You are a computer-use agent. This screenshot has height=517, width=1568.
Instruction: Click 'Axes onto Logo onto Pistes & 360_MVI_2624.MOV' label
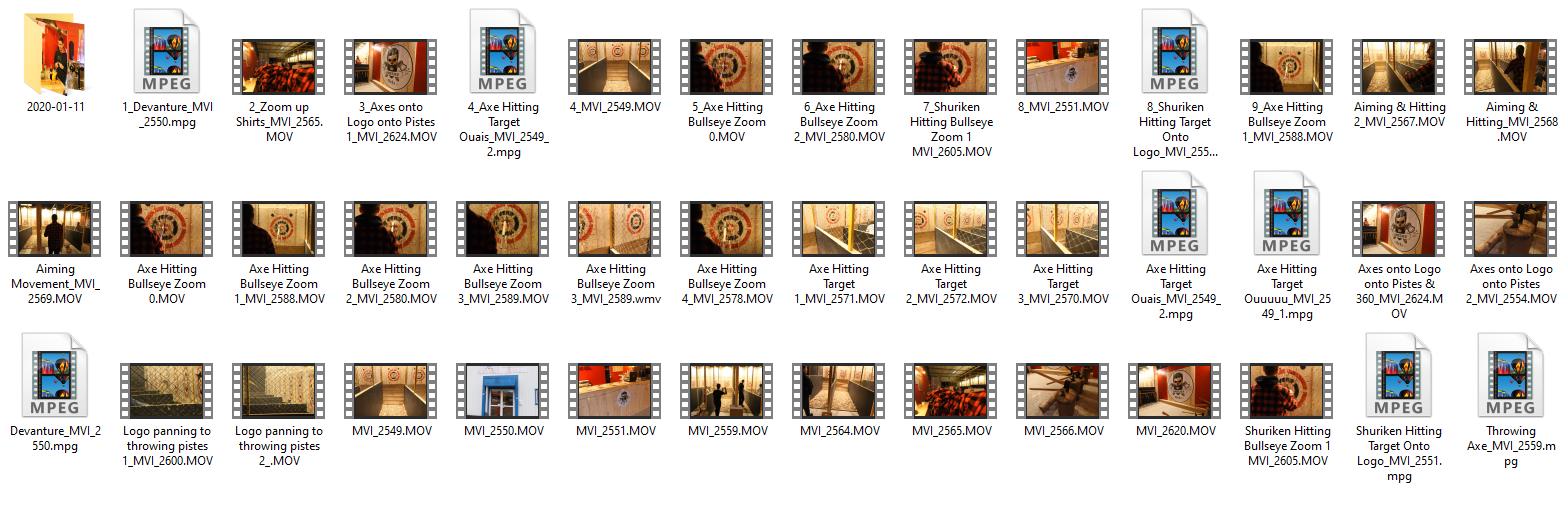click(x=1399, y=291)
